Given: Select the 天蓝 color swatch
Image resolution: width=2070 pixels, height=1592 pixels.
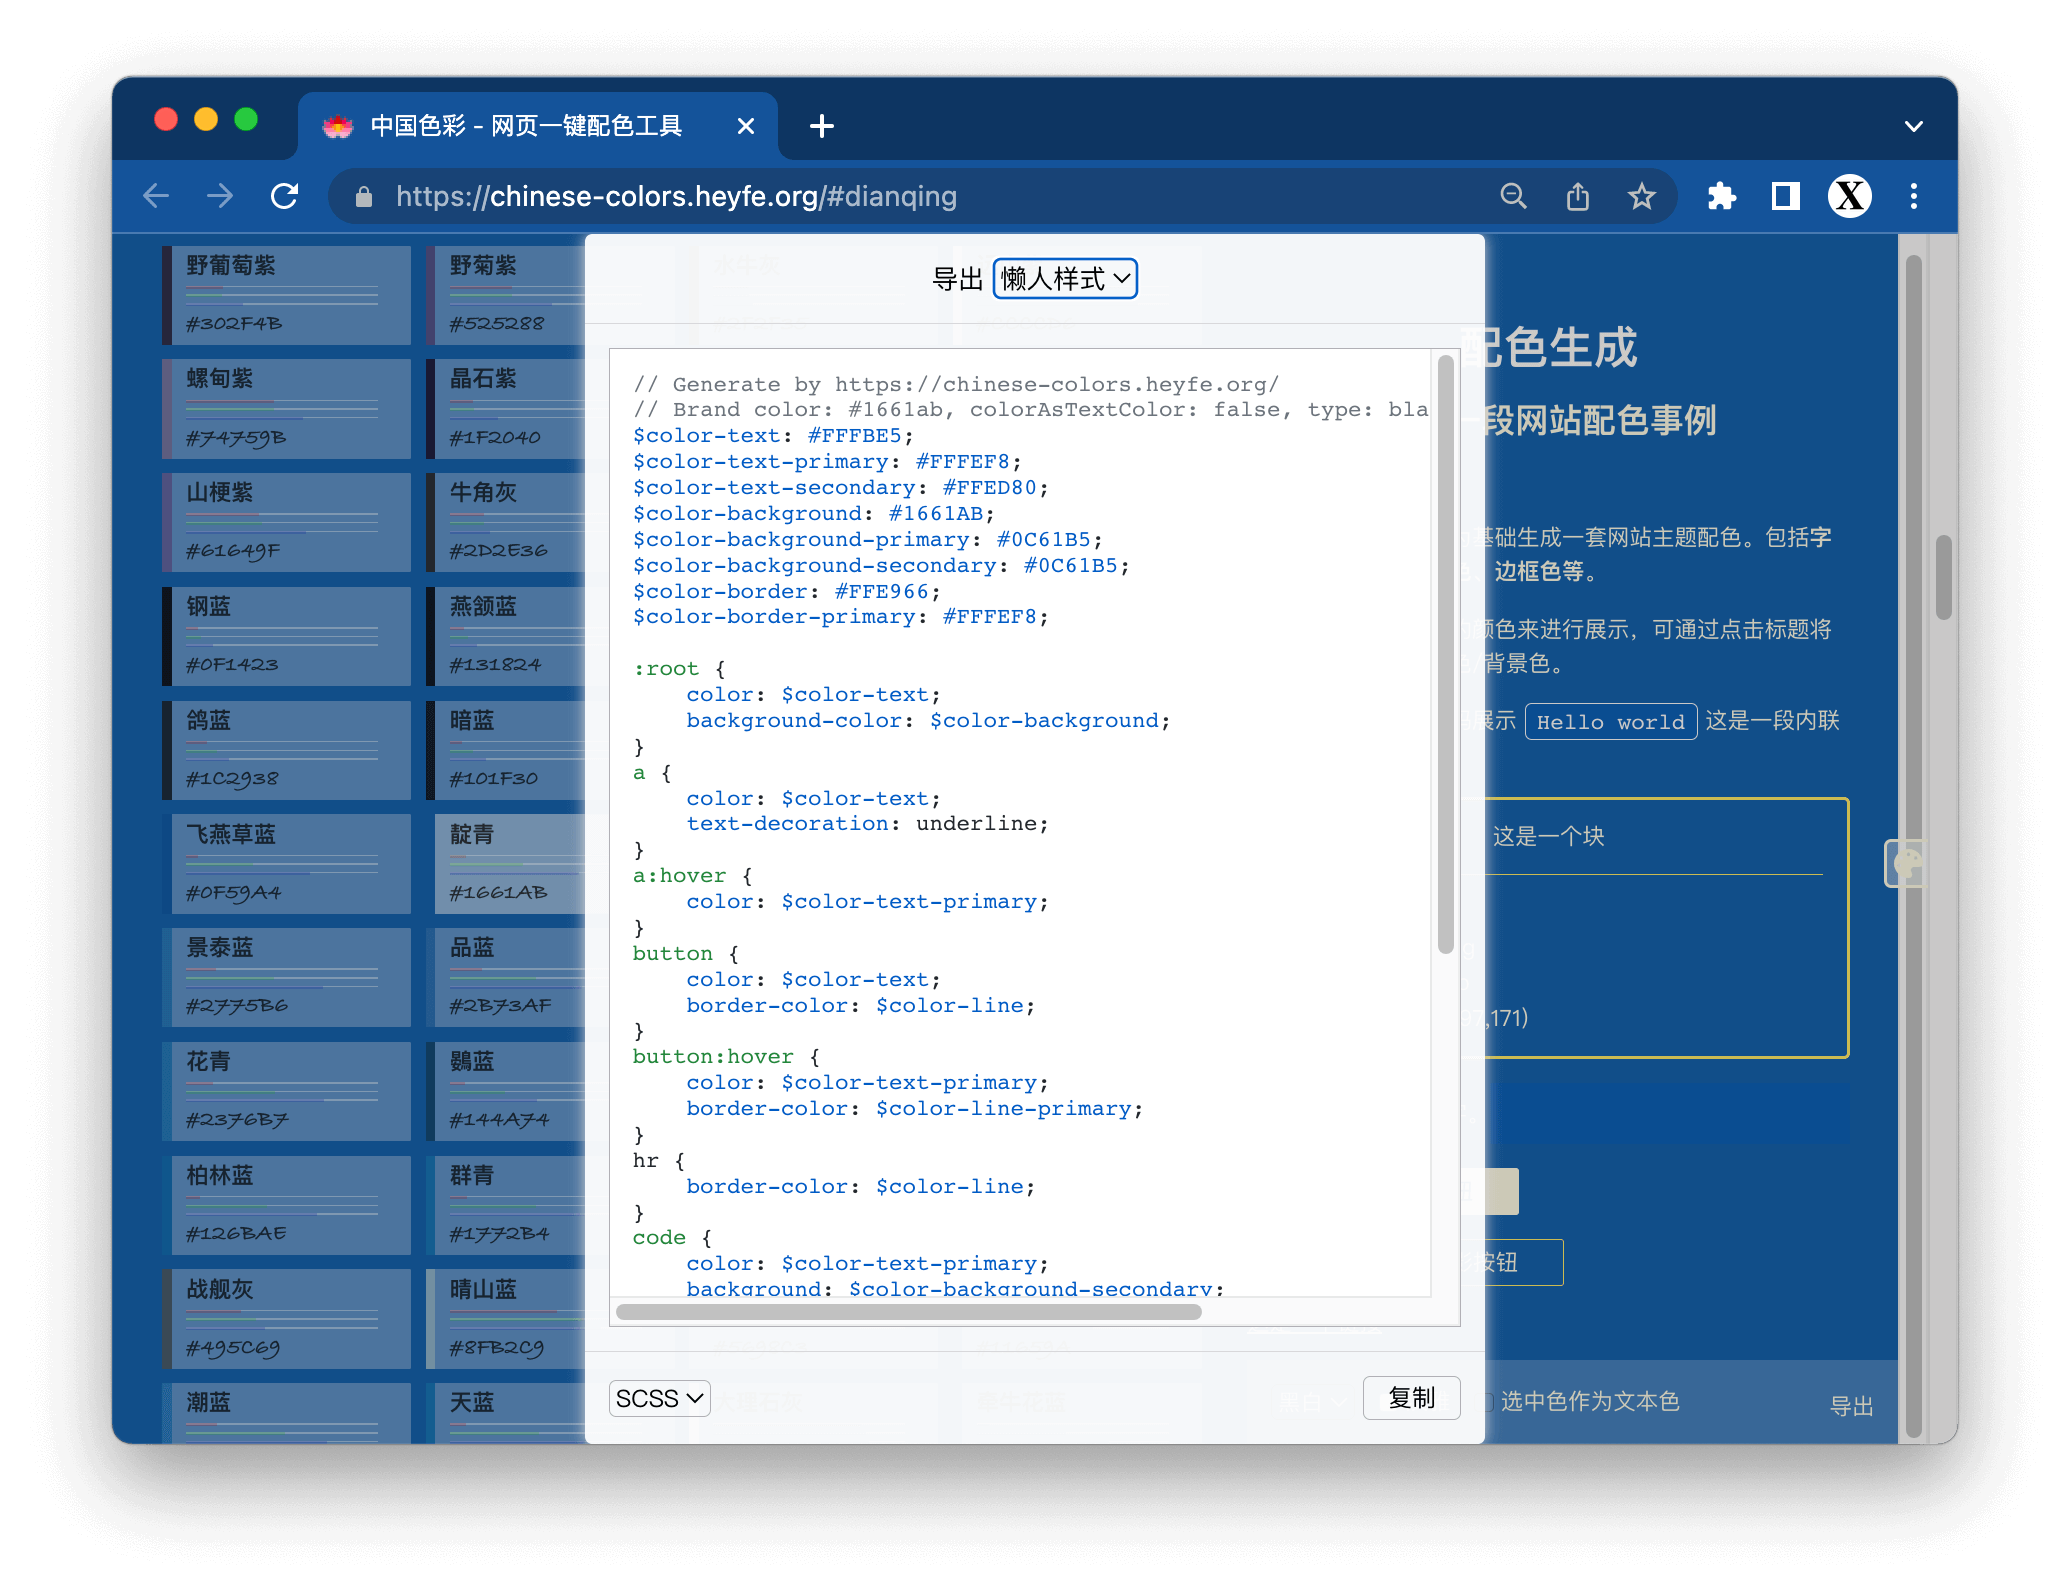Looking at the screenshot, I should click(507, 1413).
